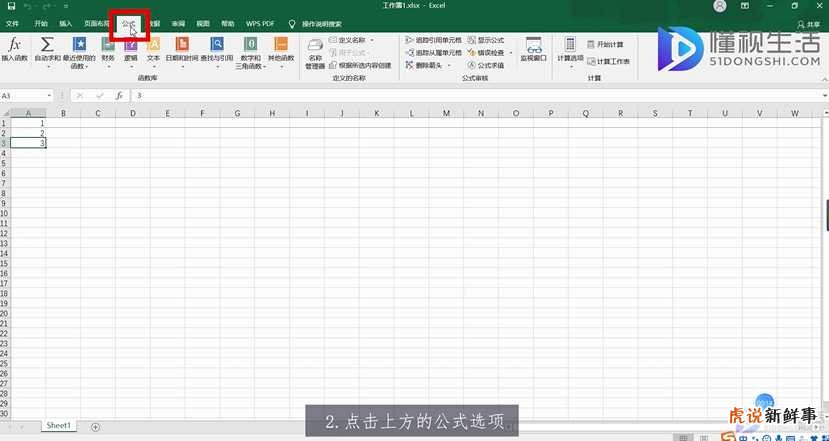
Task: Click the Share (共享) button
Action: click(x=809, y=24)
